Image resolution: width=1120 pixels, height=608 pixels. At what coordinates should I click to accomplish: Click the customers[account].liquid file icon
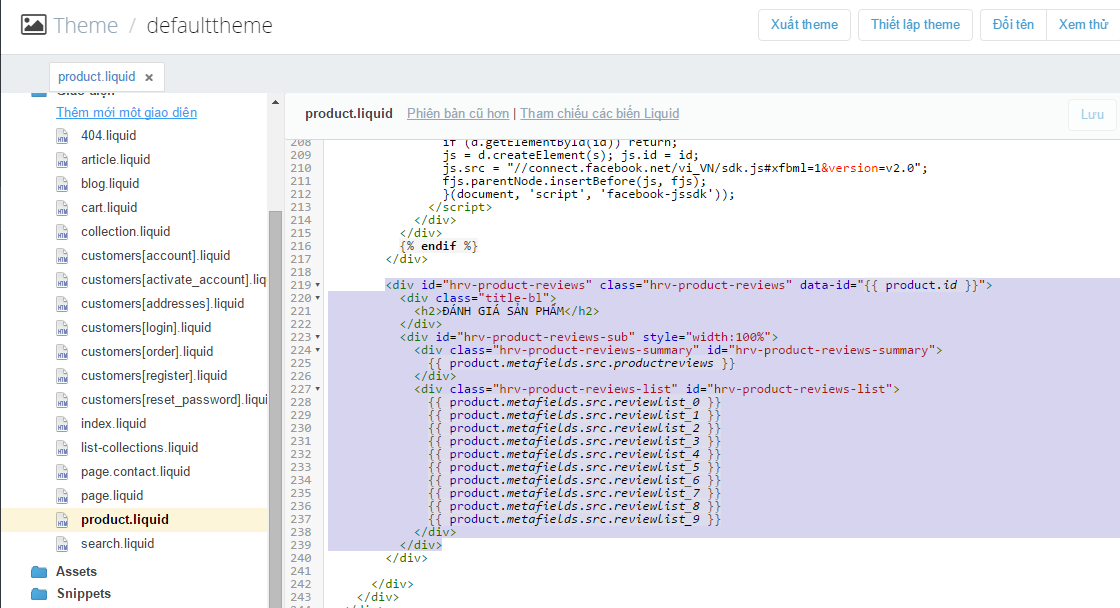pyautogui.click(x=63, y=256)
